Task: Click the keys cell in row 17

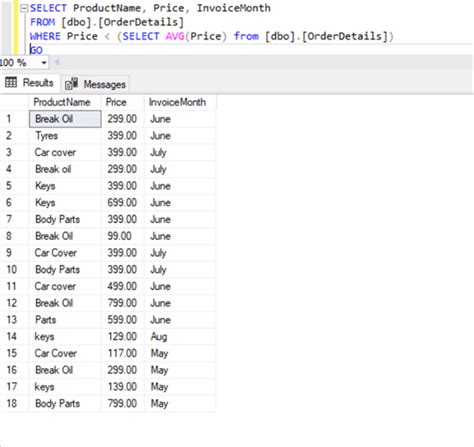Action: tap(65, 387)
